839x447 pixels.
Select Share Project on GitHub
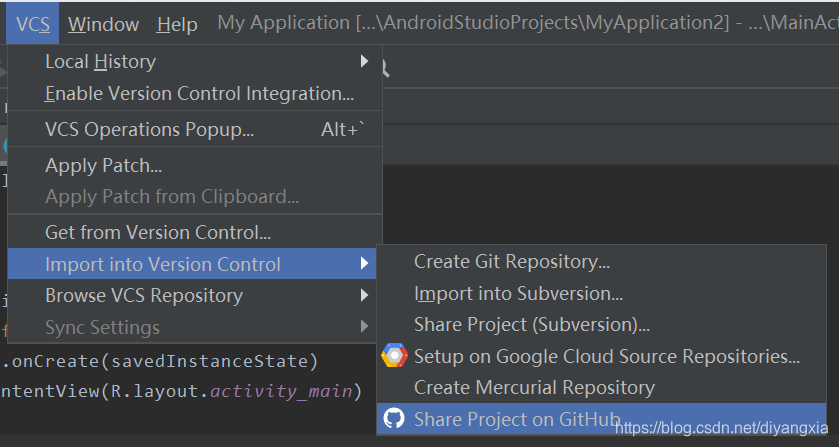[x=601, y=419]
